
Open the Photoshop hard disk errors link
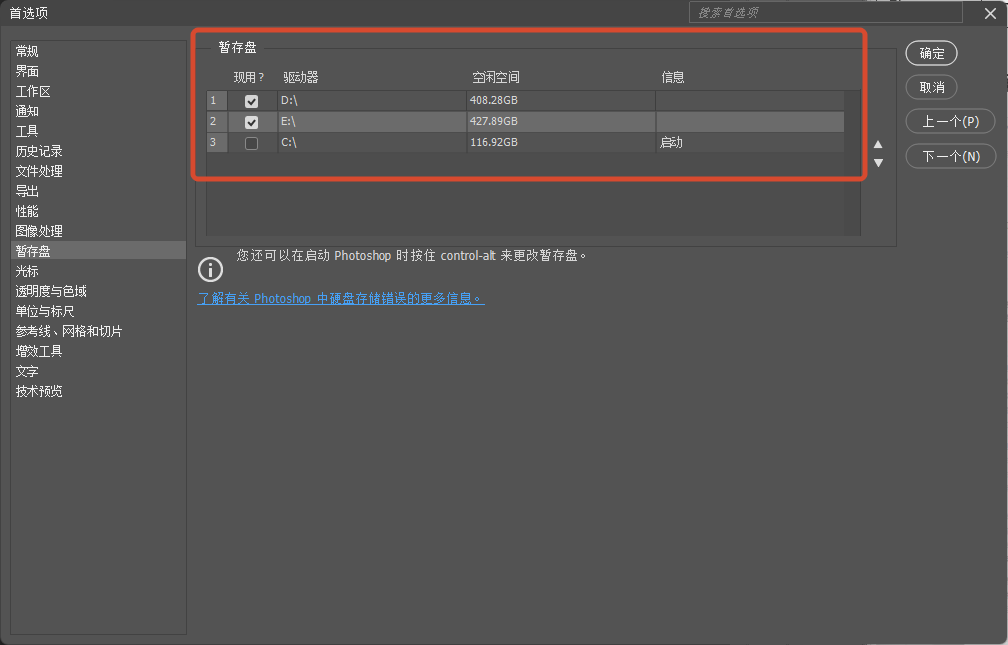(341, 298)
